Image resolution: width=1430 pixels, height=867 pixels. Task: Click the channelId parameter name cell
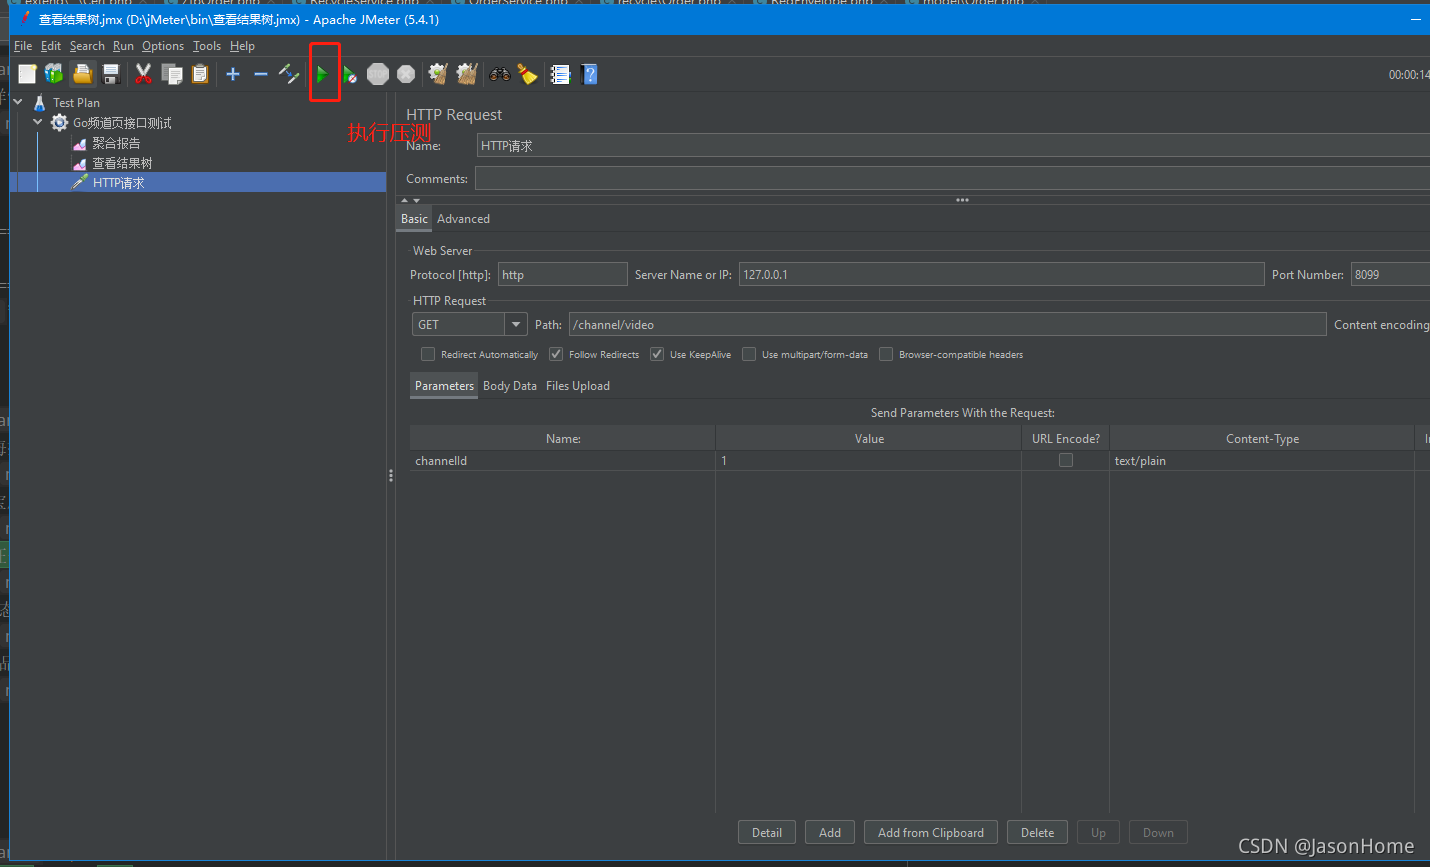[563, 461]
